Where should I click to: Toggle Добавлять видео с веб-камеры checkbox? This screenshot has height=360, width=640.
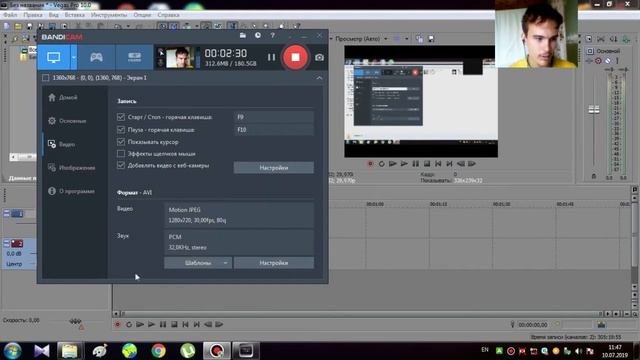click(x=121, y=165)
